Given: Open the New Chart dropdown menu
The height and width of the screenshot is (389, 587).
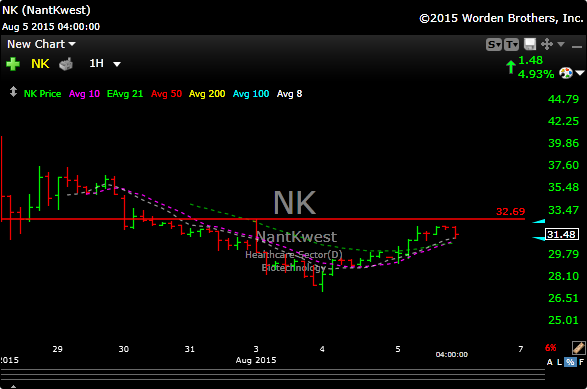Looking at the screenshot, I should click(41, 44).
